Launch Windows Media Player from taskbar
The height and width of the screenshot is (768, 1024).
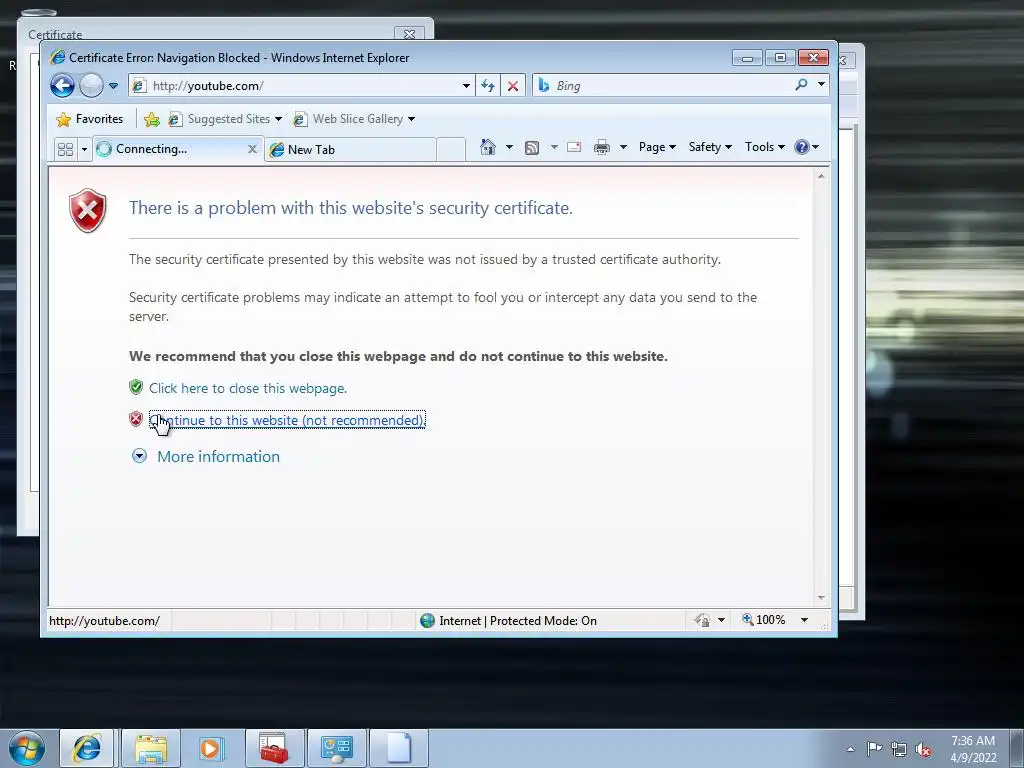[x=211, y=748]
